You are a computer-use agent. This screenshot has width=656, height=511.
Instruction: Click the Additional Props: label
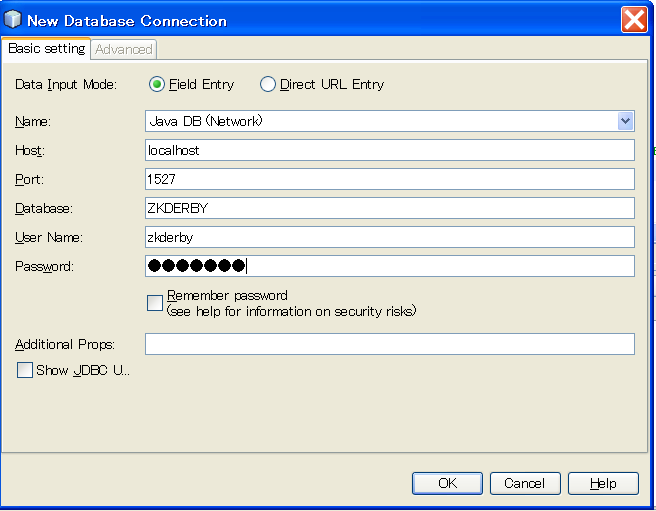coord(64,344)
